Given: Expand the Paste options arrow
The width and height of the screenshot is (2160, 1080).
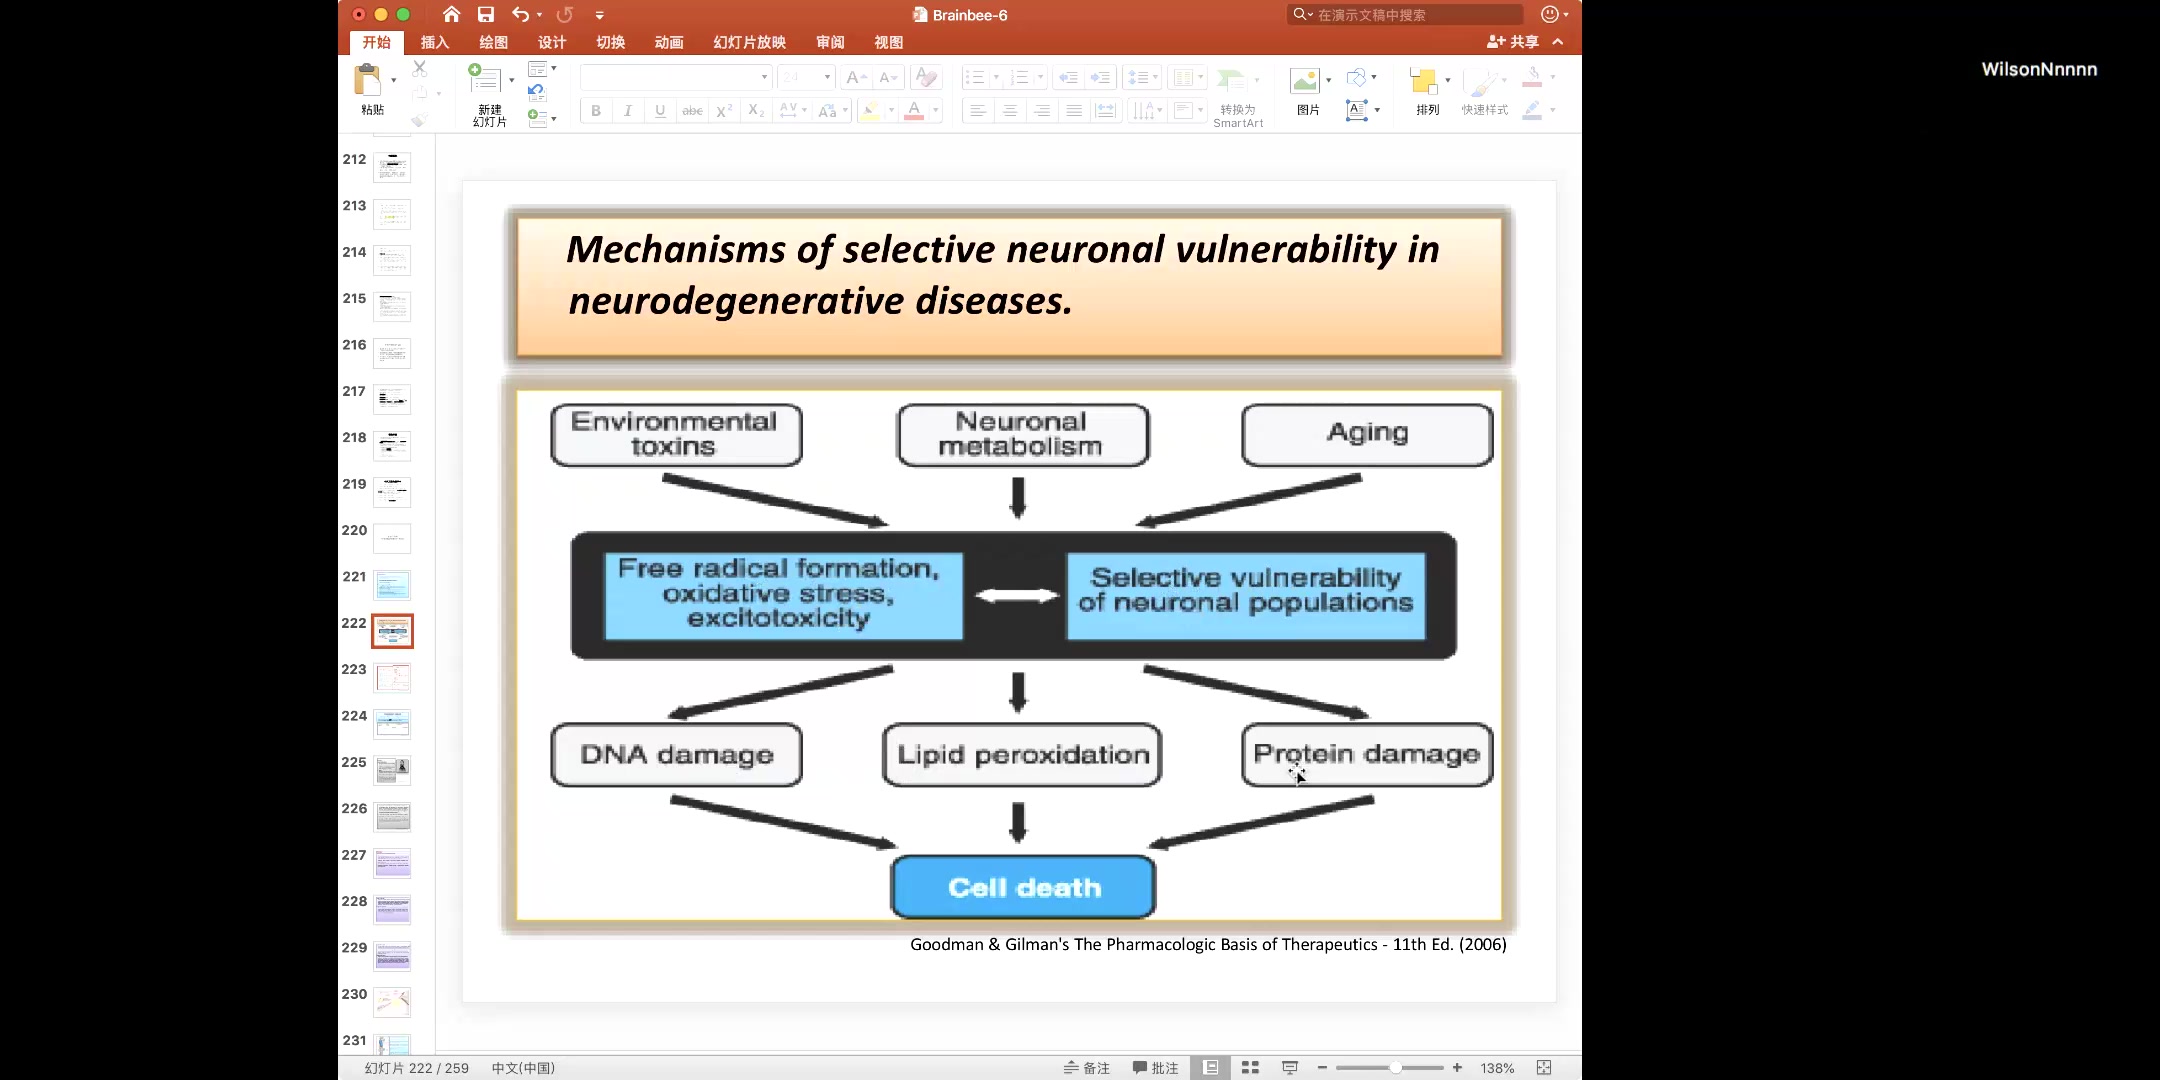Looking at the screenshot, I should click(393, 80).
